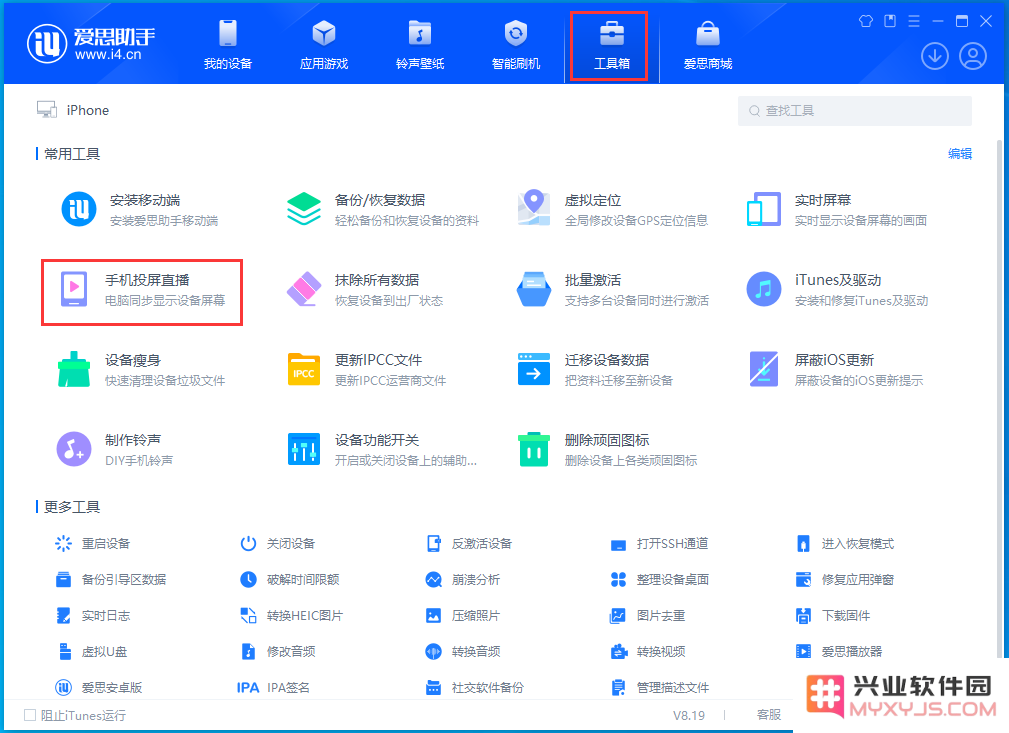The width and height of the screenshot is (1009, 733).
Task: Open 转换音频 tool
Action: [463, 652]
